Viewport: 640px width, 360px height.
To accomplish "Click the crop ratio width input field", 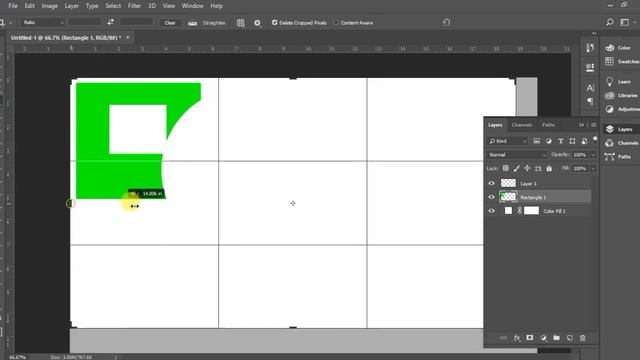I will pos(84,22).
